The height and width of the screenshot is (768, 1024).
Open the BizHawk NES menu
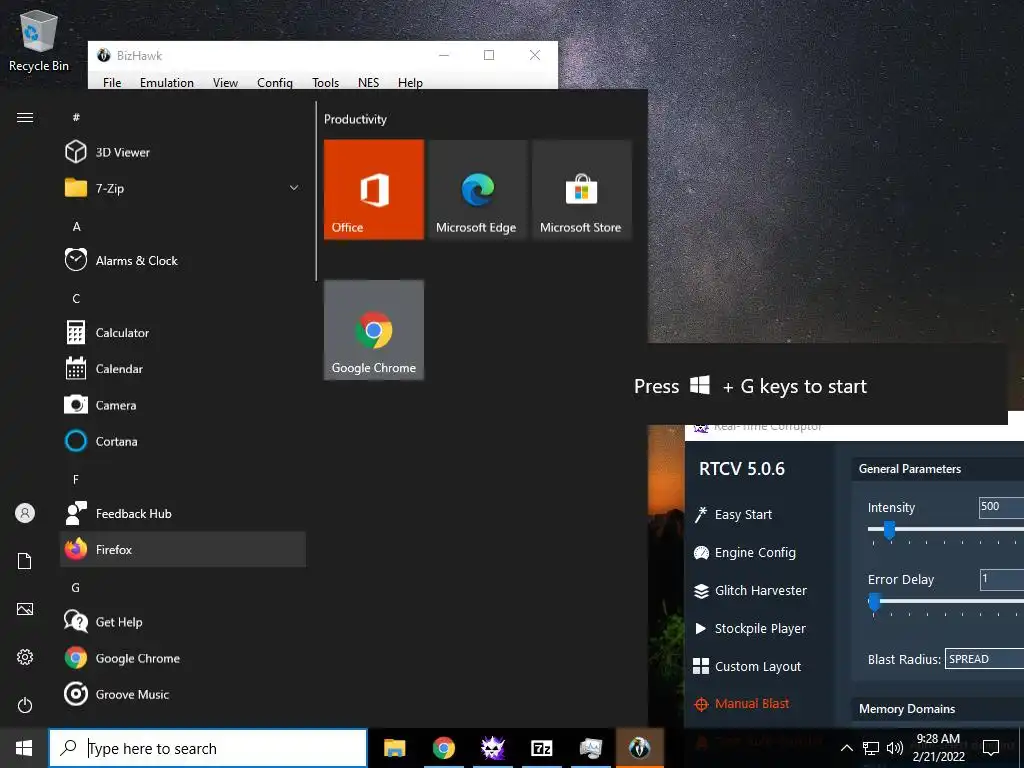pos(368,82)
